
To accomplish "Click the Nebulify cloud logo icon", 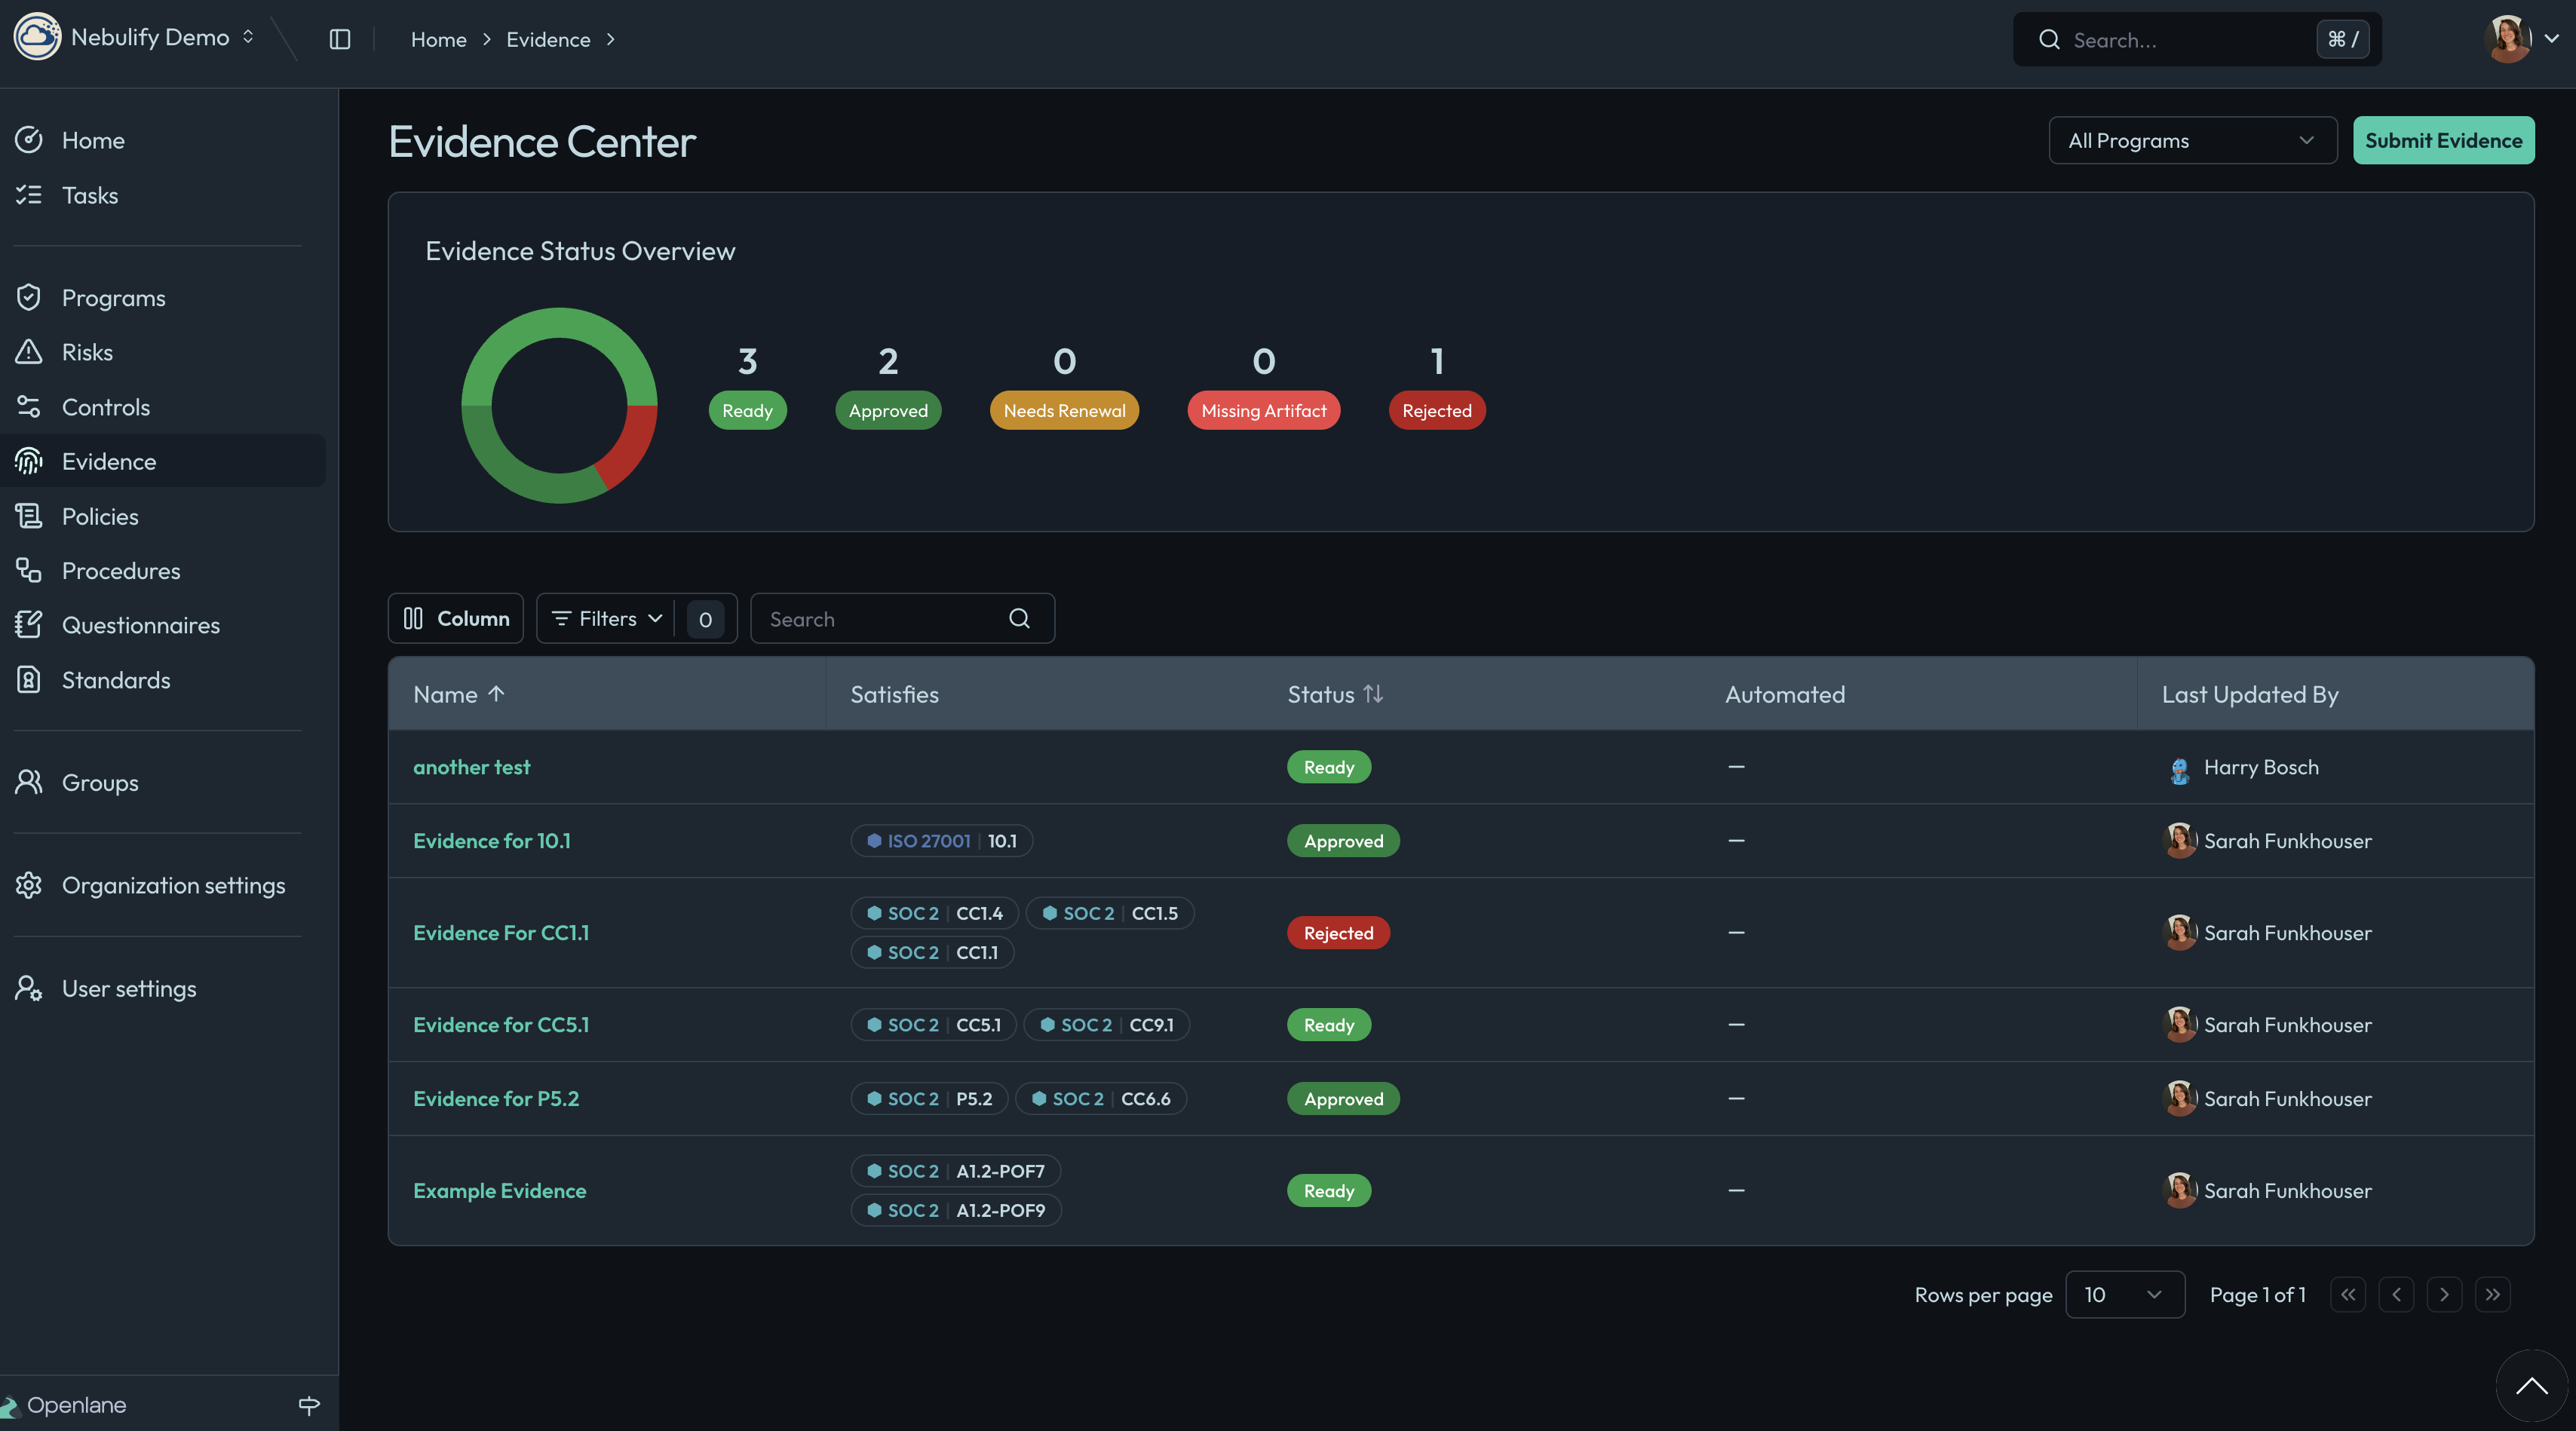I will pos(37,37).
